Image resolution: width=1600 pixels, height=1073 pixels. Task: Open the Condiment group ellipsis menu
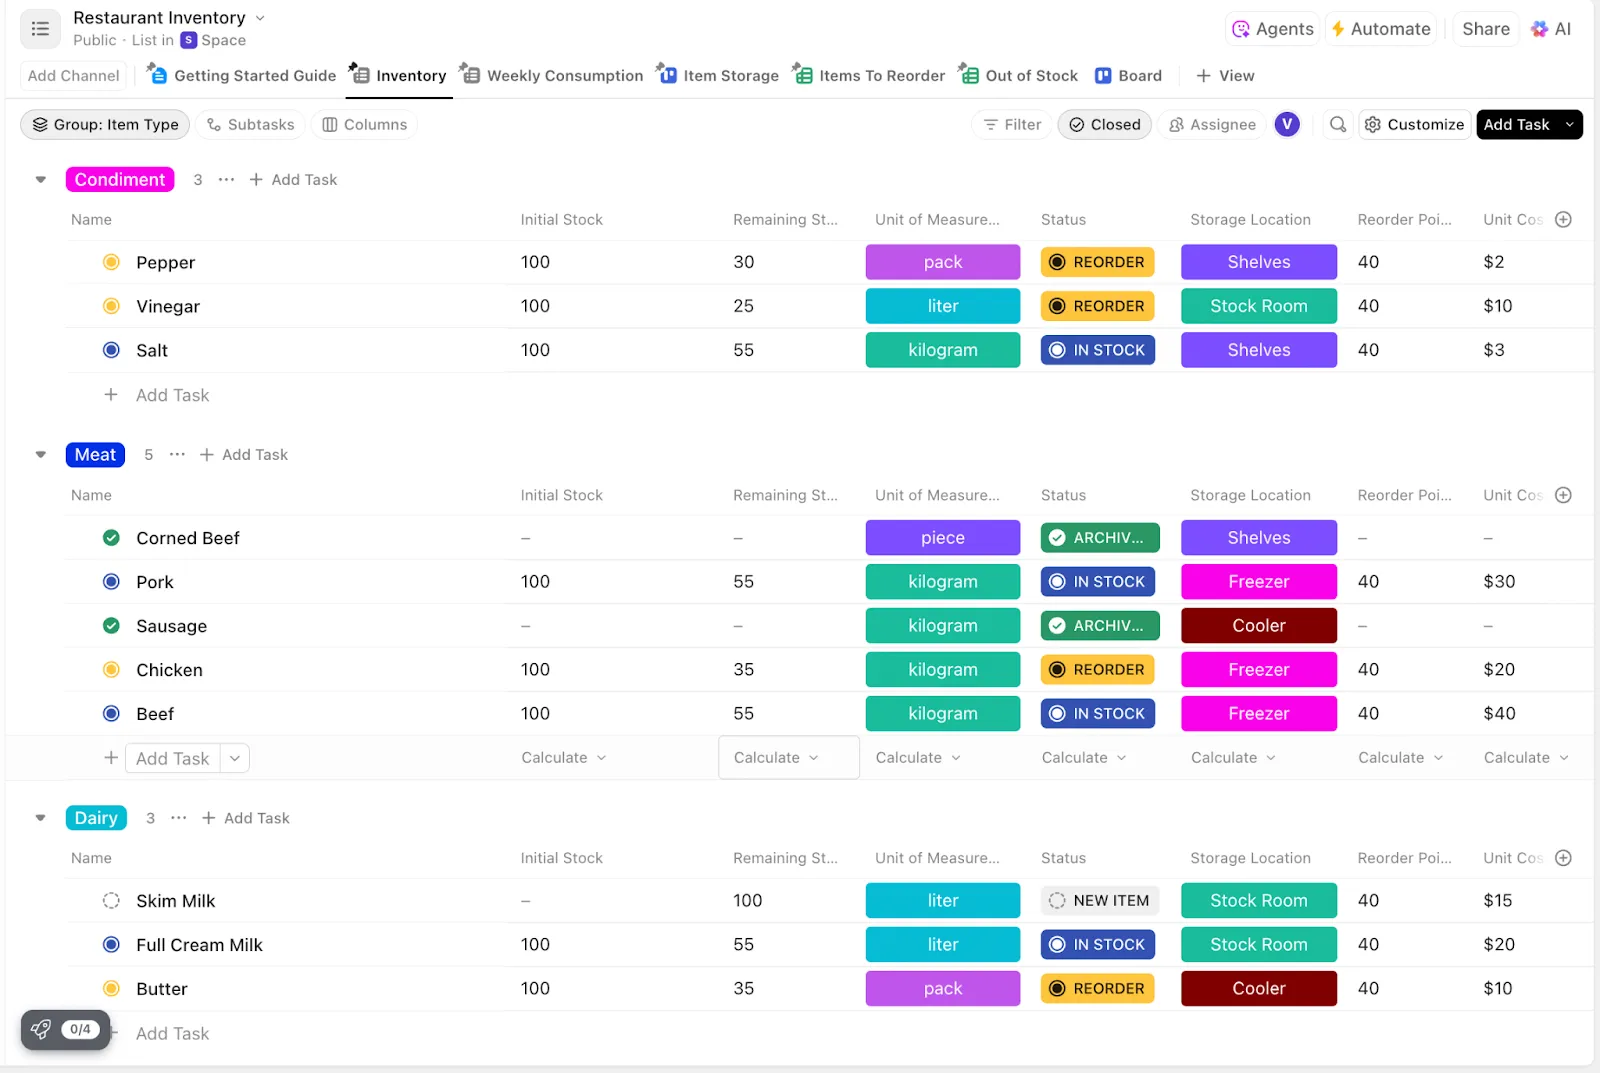(227, 180)
